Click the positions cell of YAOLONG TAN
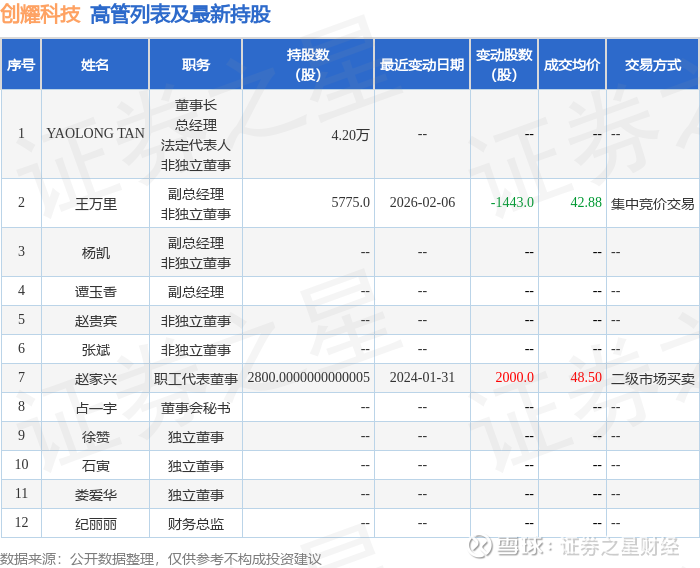 (196, 135)
